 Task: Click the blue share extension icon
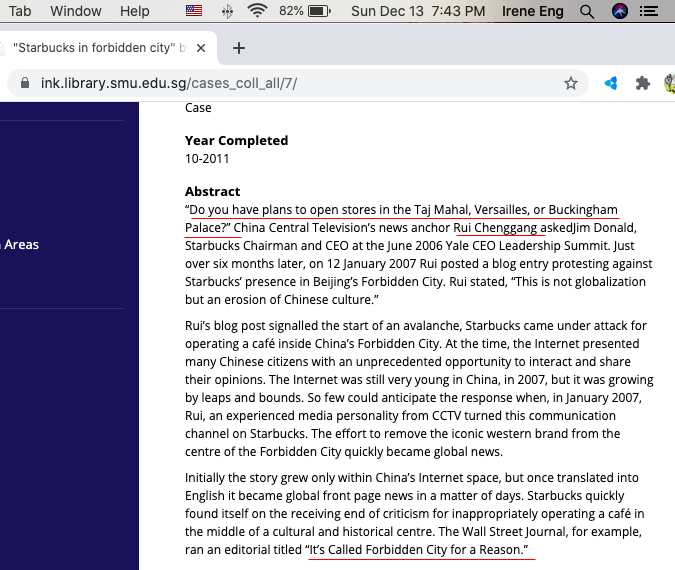tap(611, 84)
